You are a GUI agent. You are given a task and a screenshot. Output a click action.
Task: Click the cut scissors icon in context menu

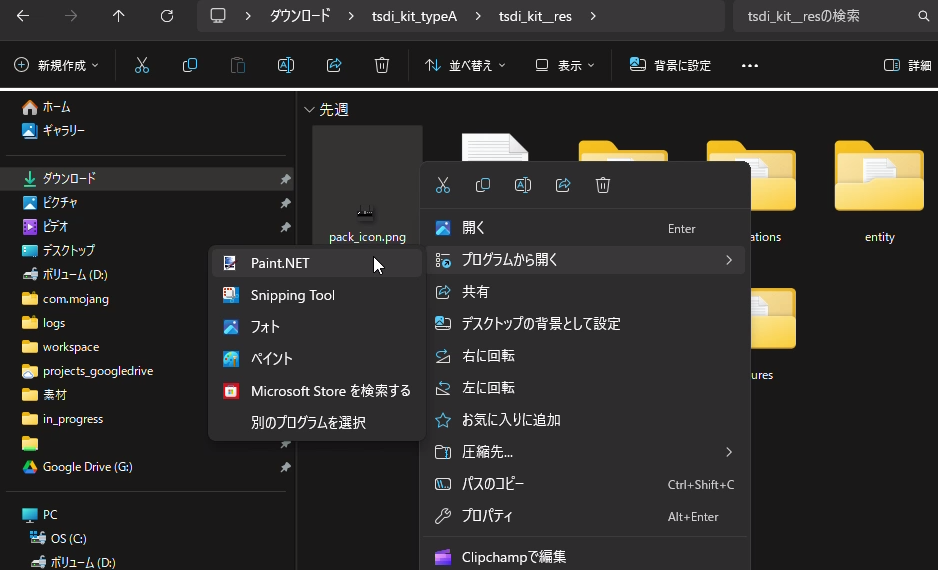click(x=443, y=185)
